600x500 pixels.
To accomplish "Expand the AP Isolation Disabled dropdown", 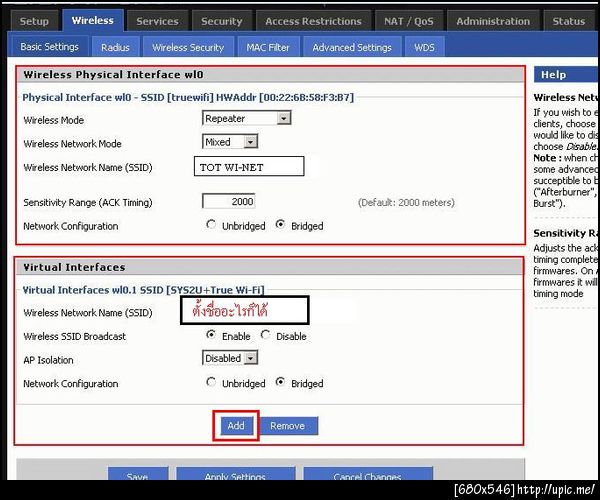I will pyautogui.click(x=230, y=358).
